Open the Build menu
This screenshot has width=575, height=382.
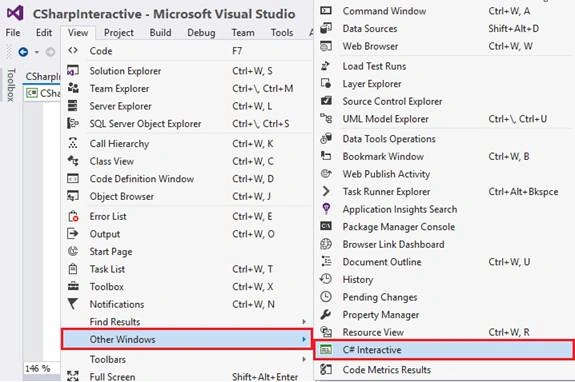160,33
